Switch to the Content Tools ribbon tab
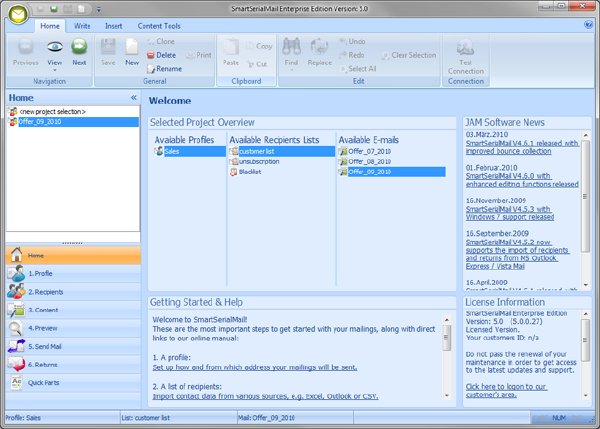 159,26
